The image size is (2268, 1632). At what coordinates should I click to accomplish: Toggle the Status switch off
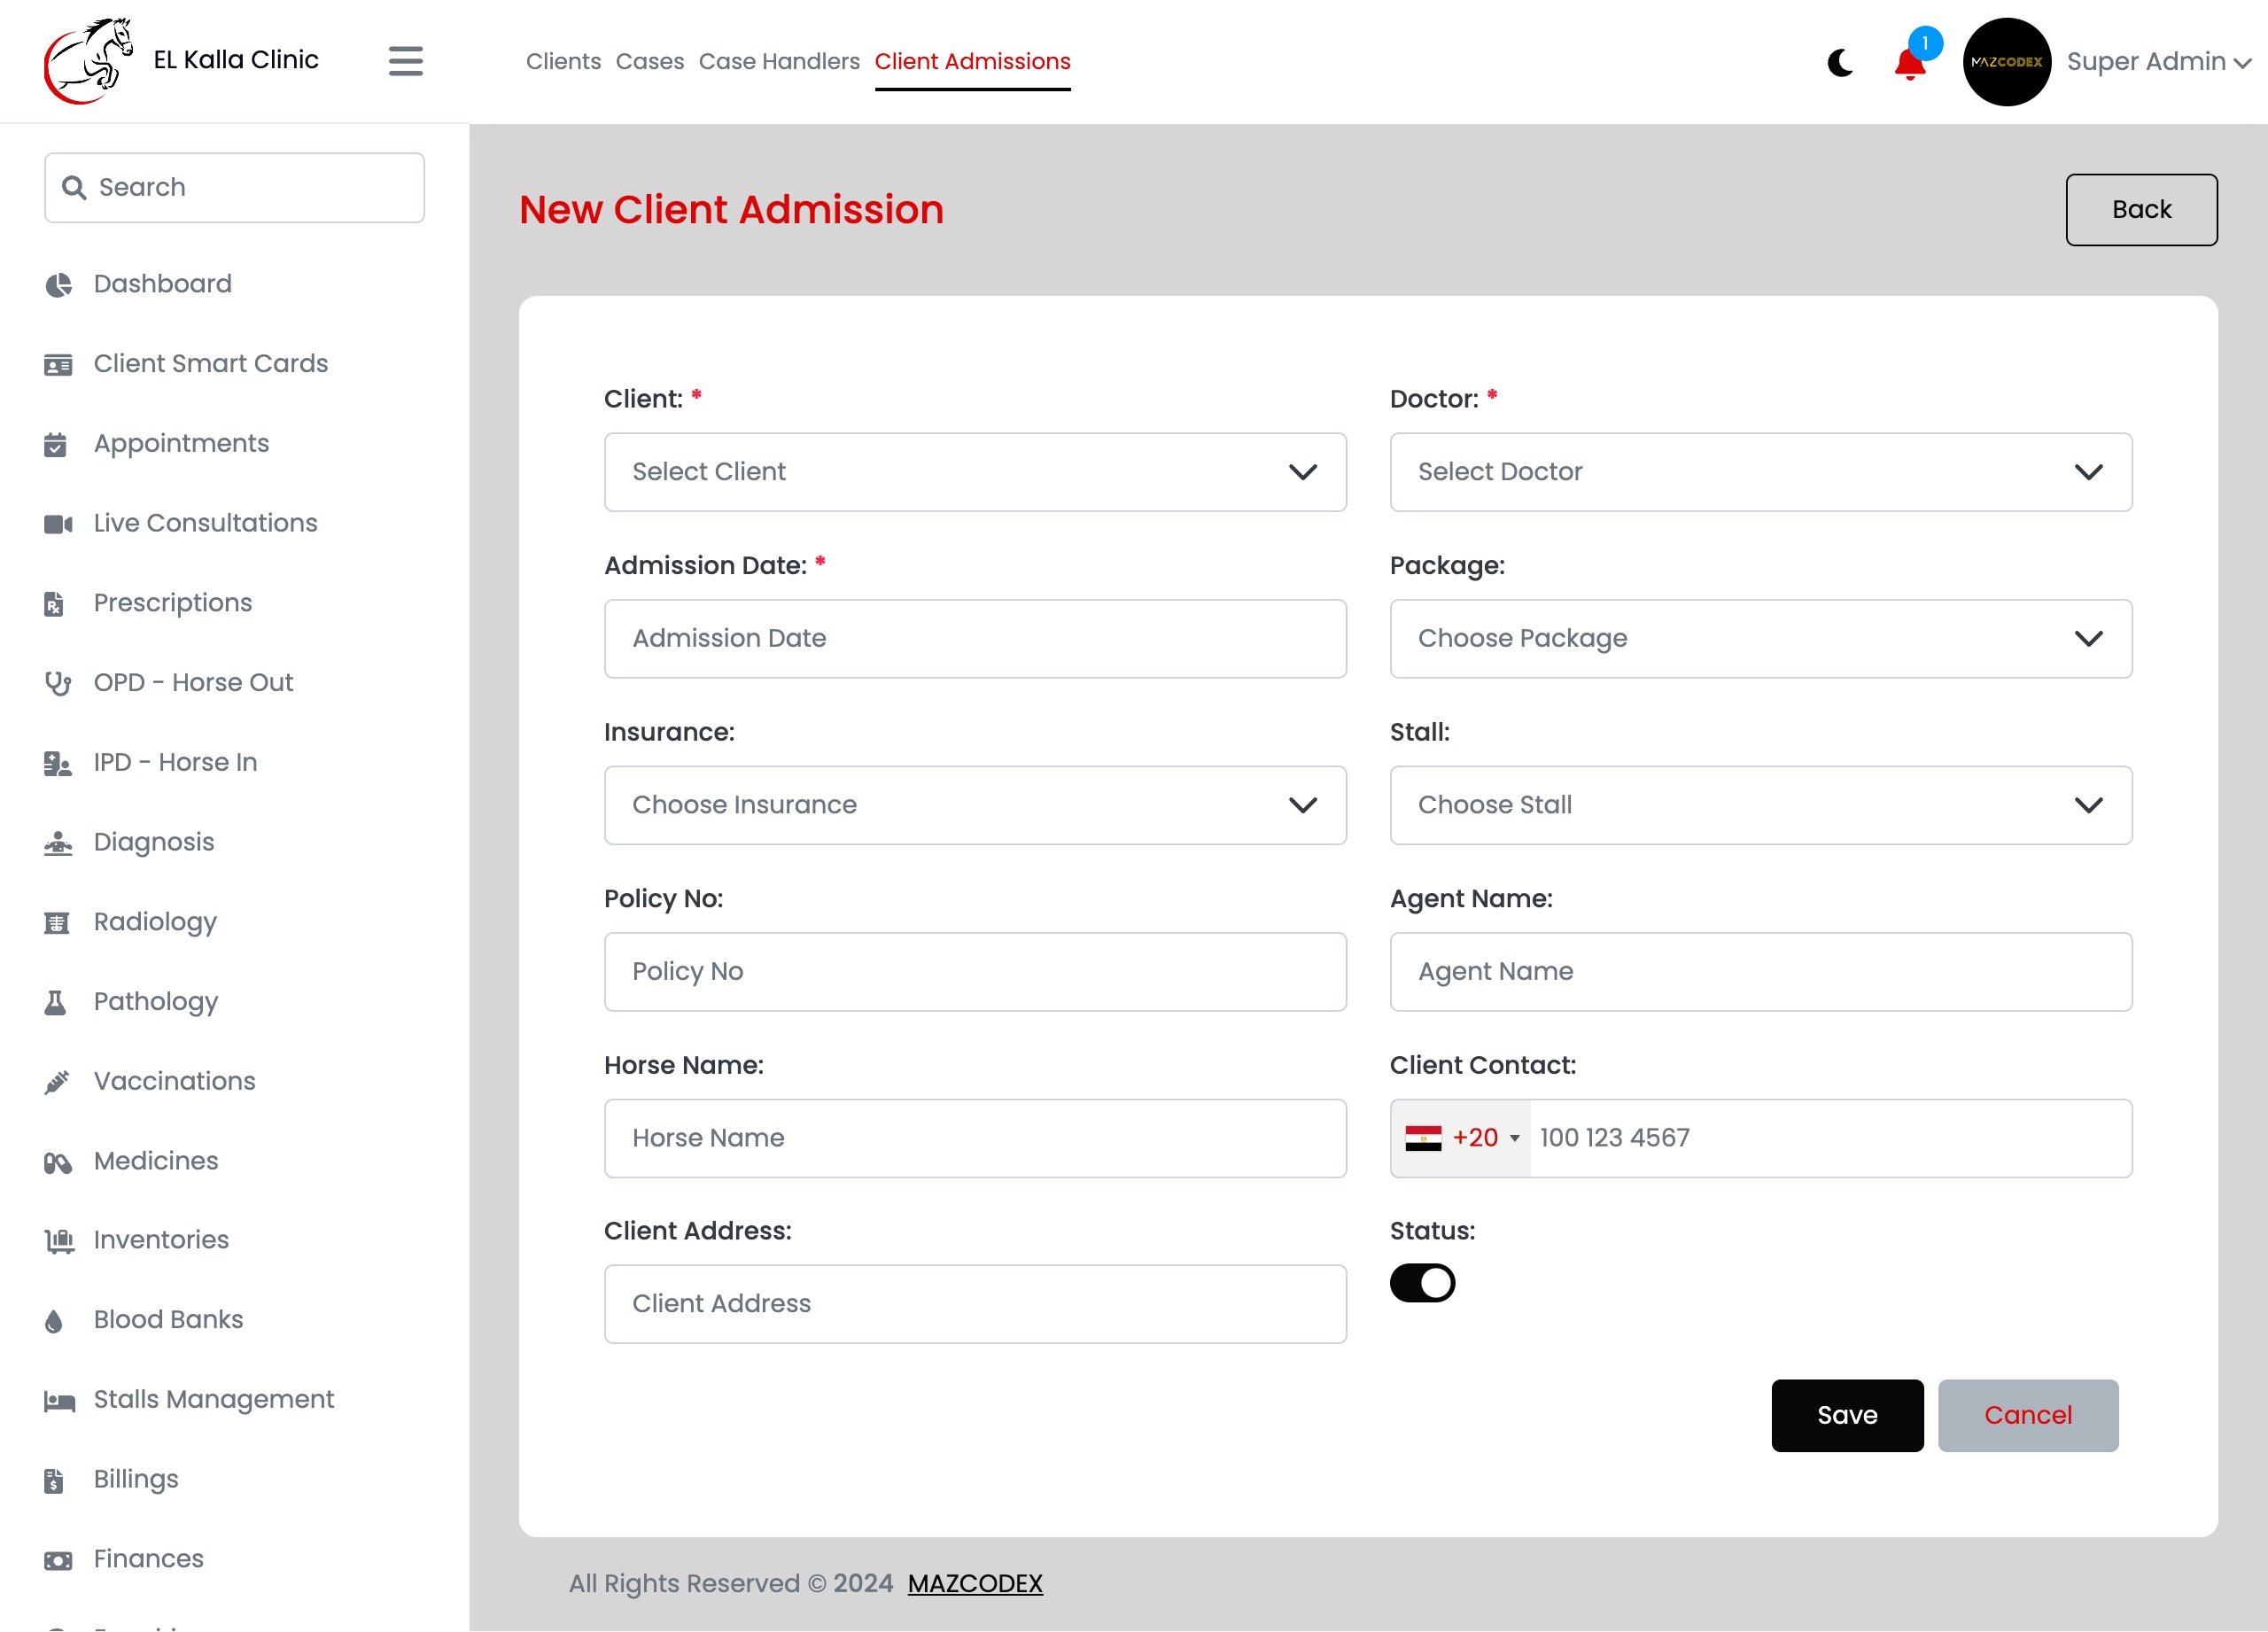point(1422,1283)
